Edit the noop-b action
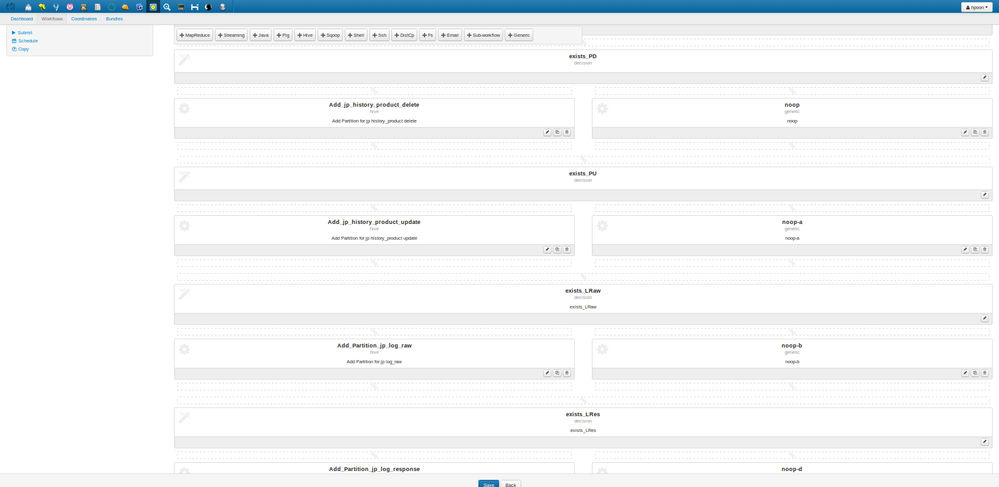 click(965, 373)
